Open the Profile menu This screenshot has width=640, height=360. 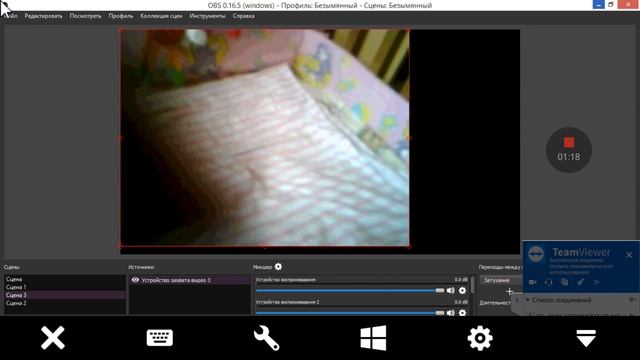coord(121,16)
